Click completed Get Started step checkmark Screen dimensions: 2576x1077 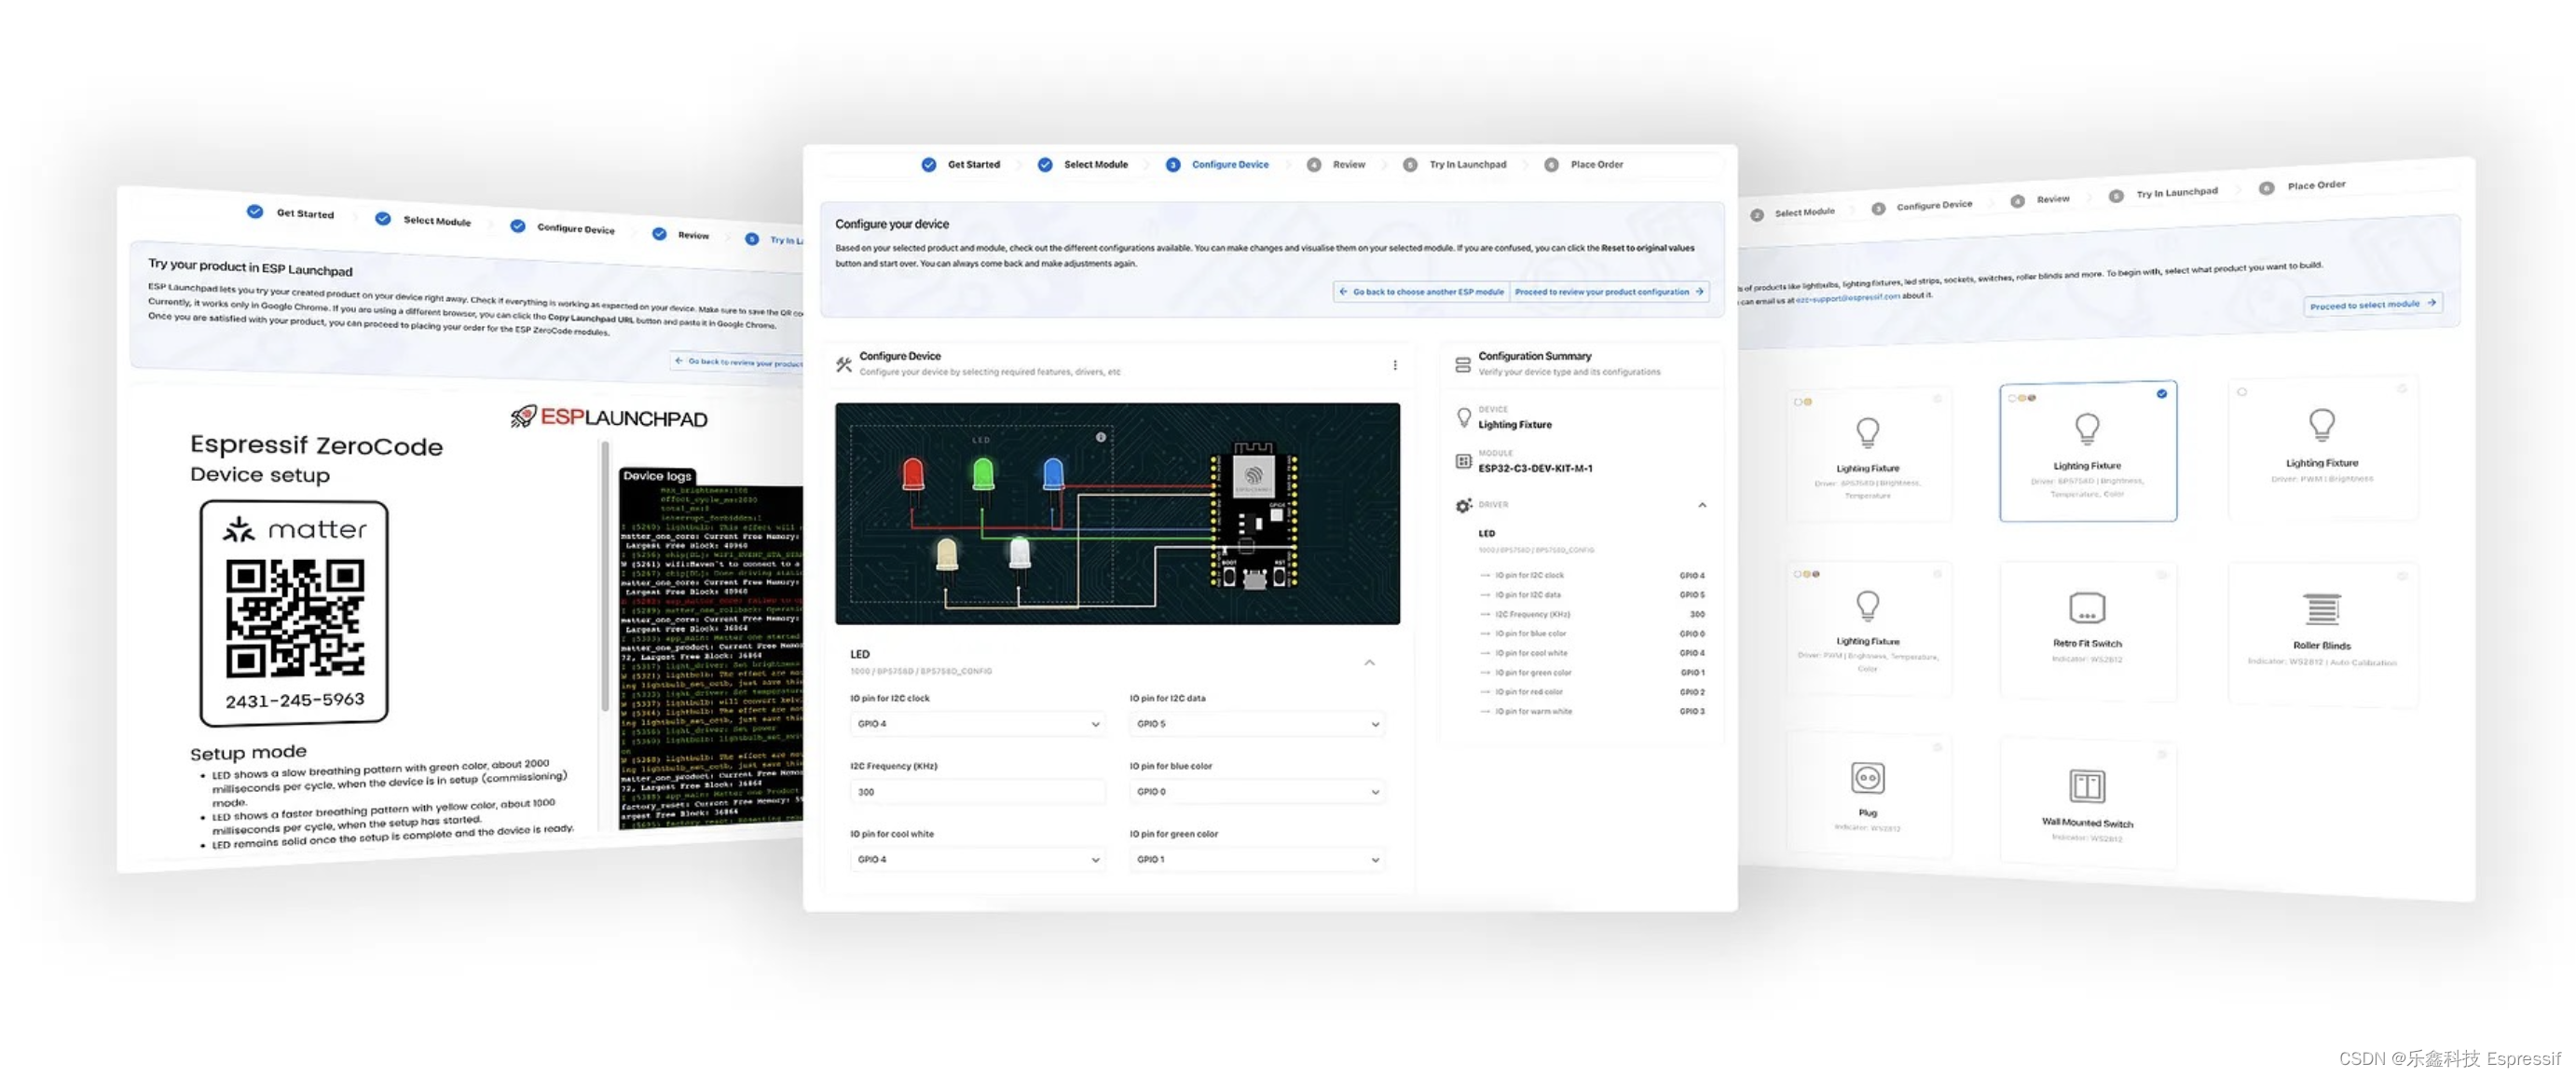point(928,164)
